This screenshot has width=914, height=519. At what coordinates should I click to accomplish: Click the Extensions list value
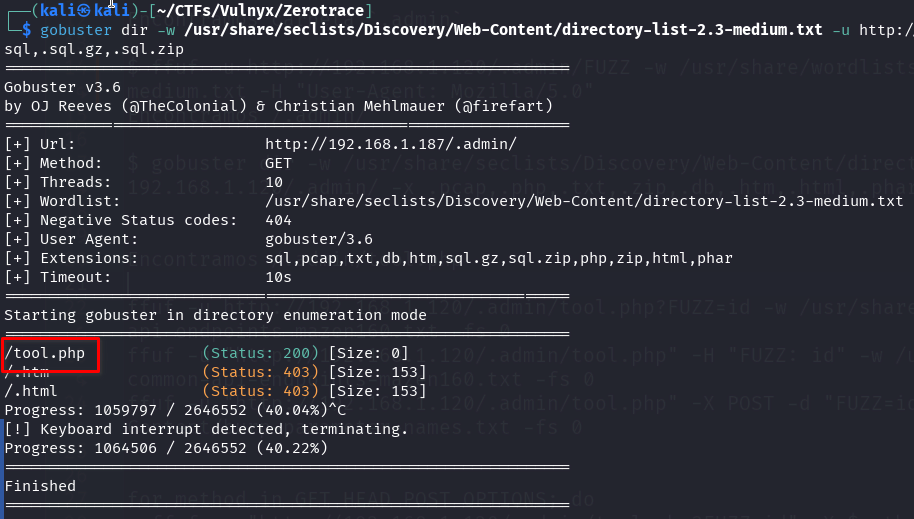[x=499, y=258]
